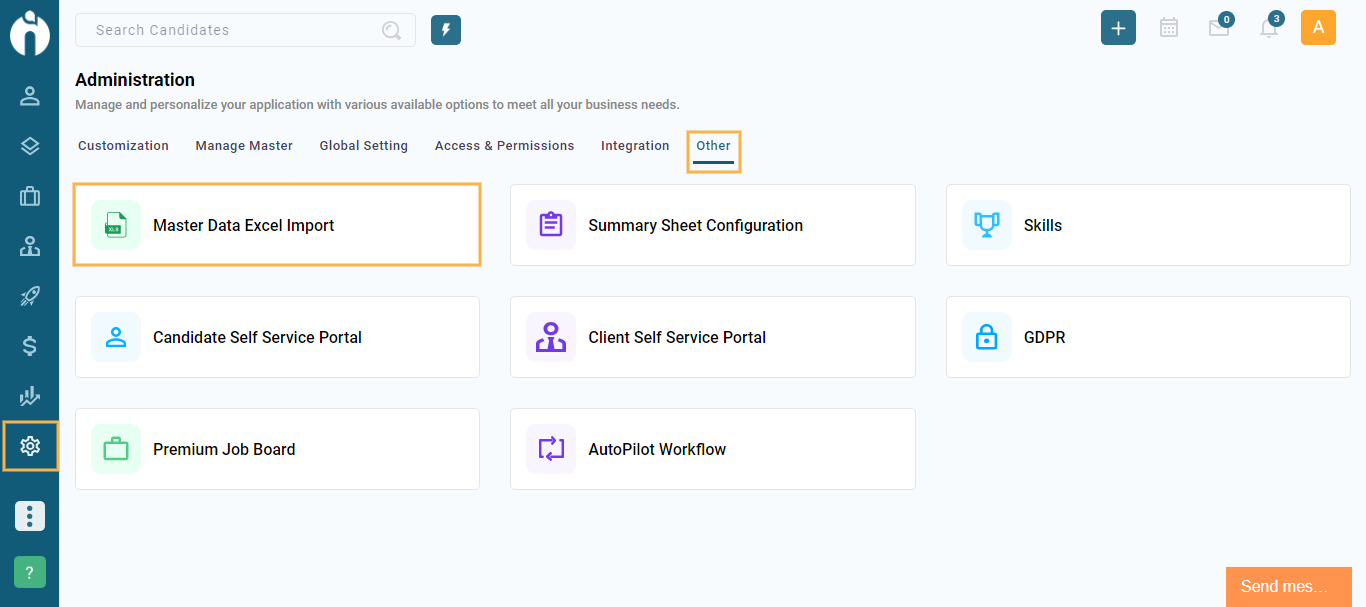Select the Access & Permissions tab

click(x=505, y=146)
